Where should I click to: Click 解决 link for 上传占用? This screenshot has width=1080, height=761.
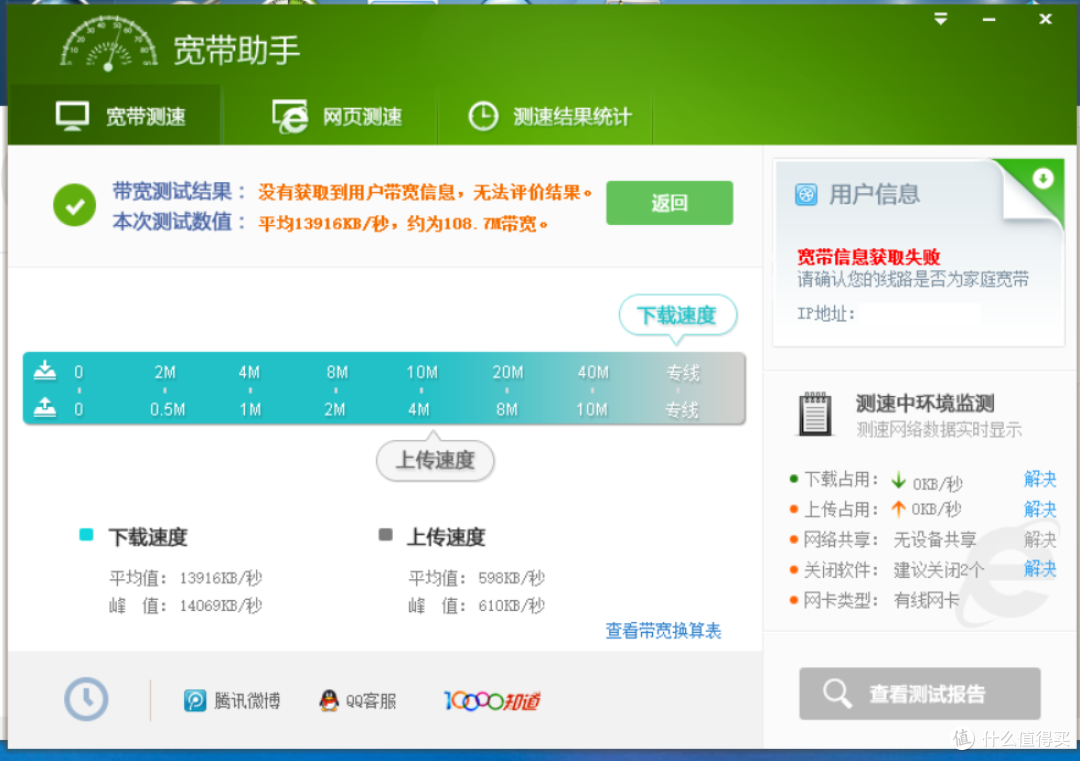pyautogui.click(x=1040, y=509)
